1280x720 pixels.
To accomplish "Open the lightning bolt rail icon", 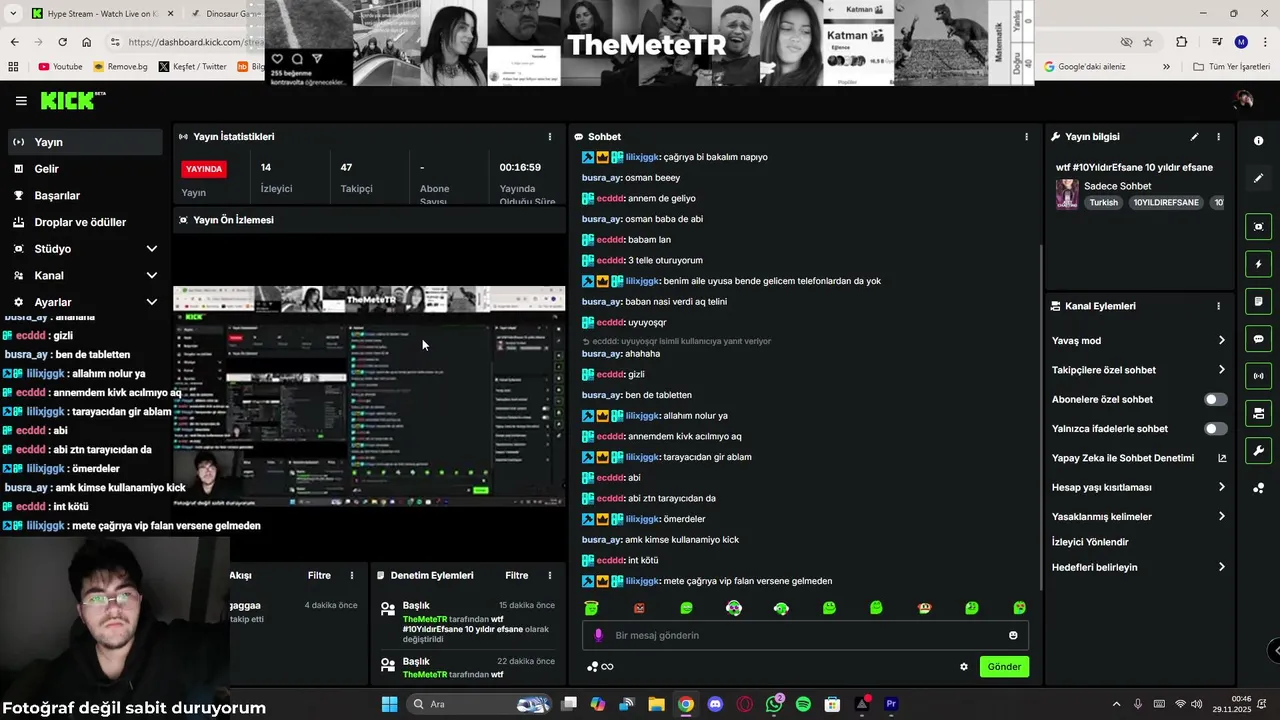I will coord(1258,264).
